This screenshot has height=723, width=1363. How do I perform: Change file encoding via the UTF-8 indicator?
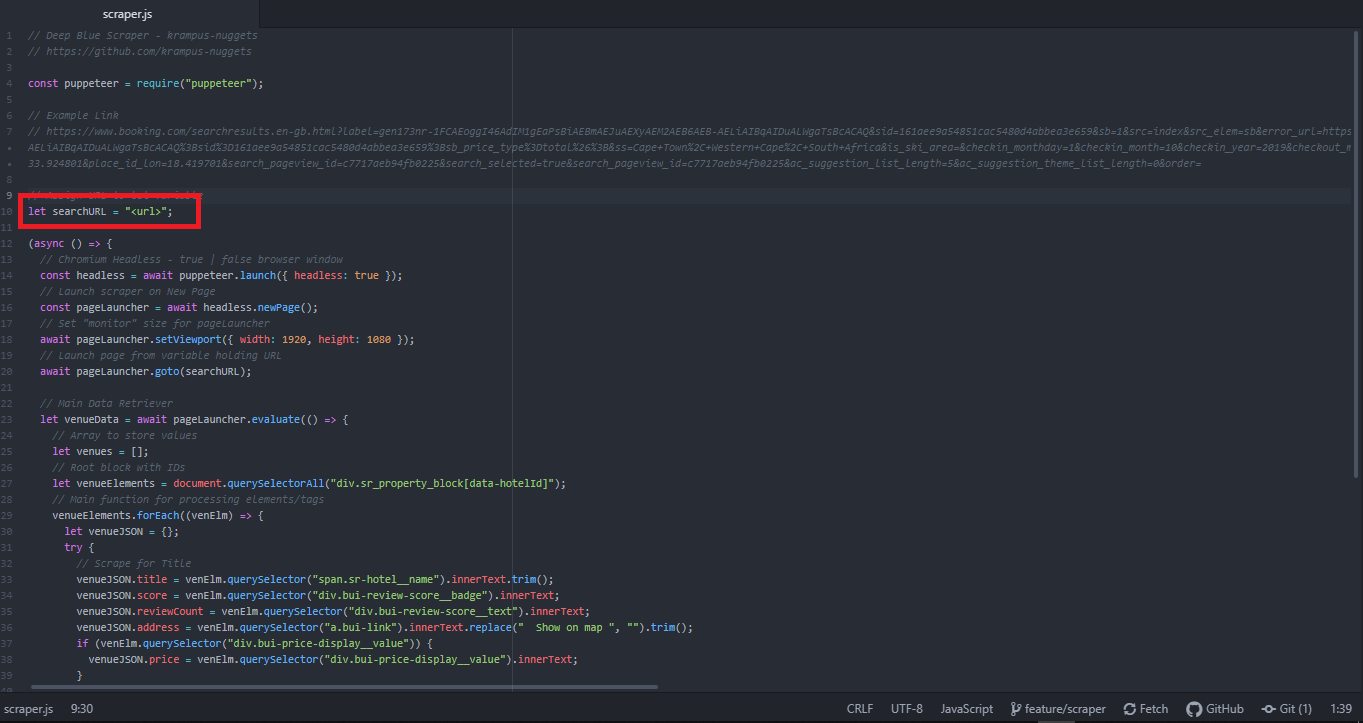[x=906, y=709]
